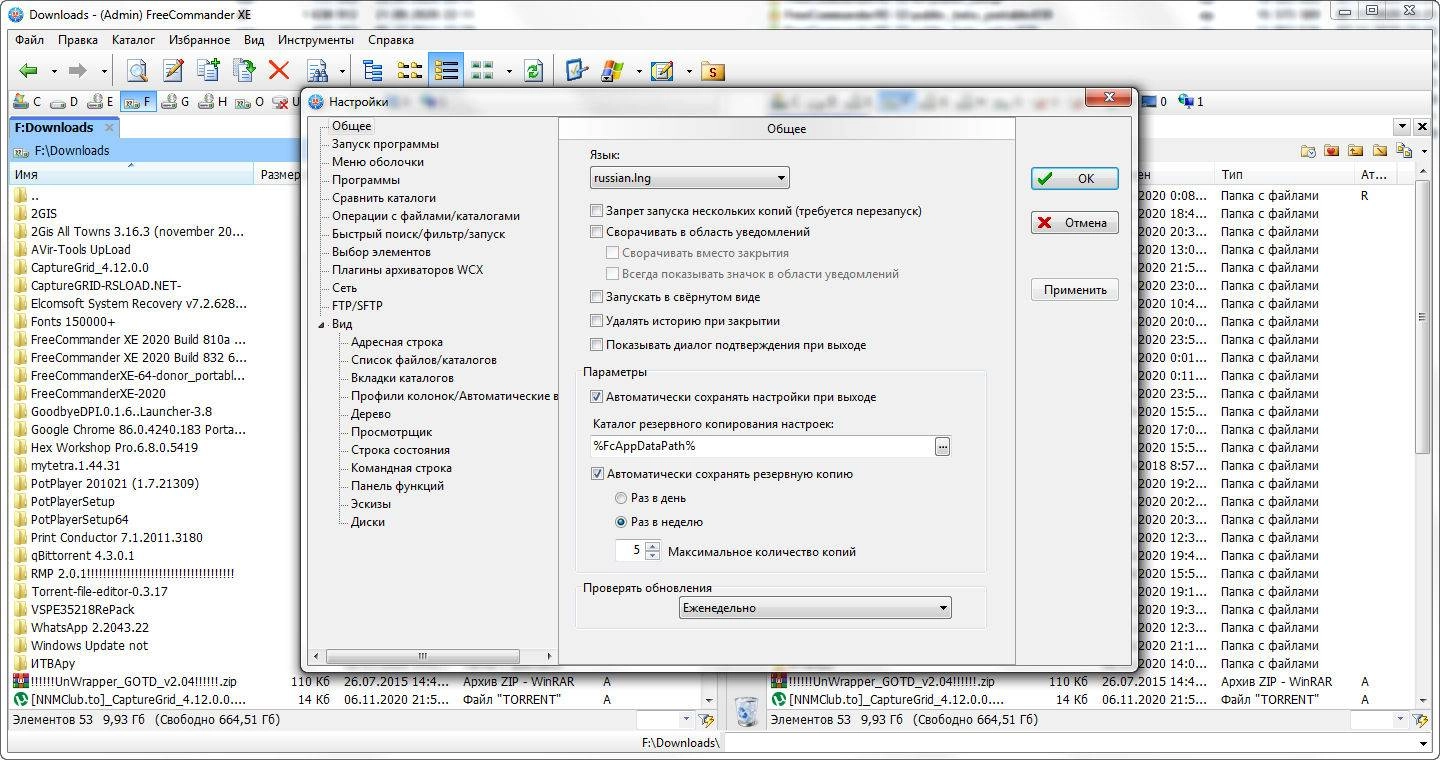Open the 'Каталог' menu

point(133,40)
